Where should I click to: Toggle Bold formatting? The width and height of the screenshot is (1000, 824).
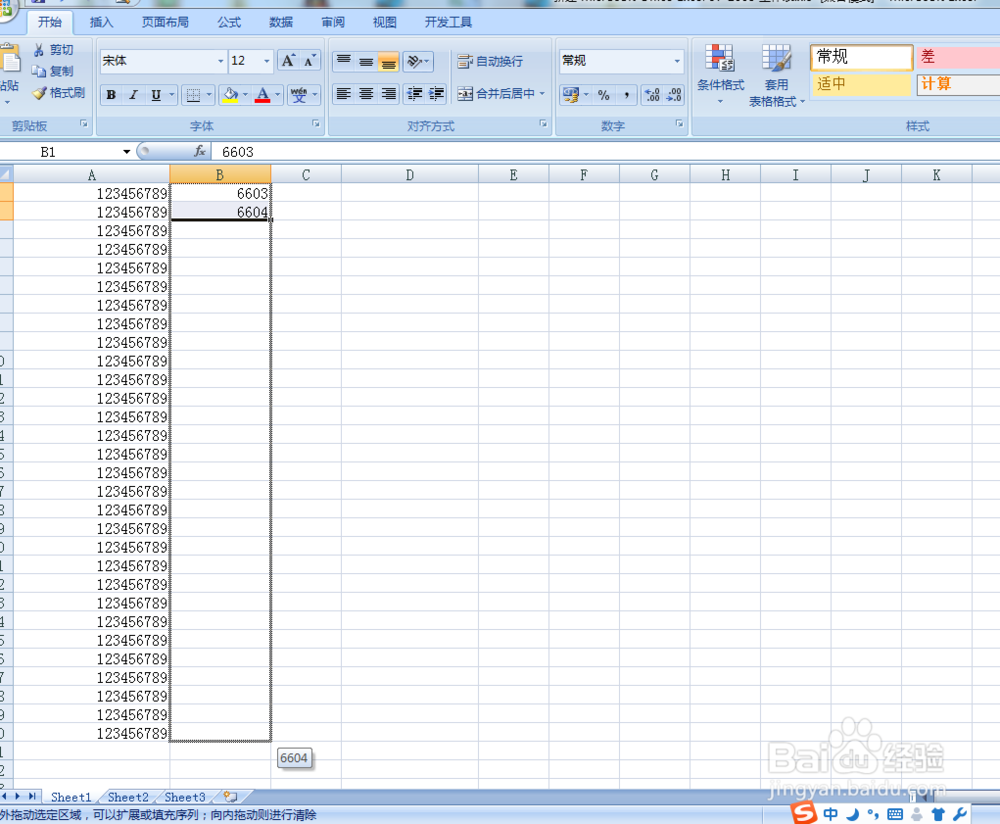111,95
